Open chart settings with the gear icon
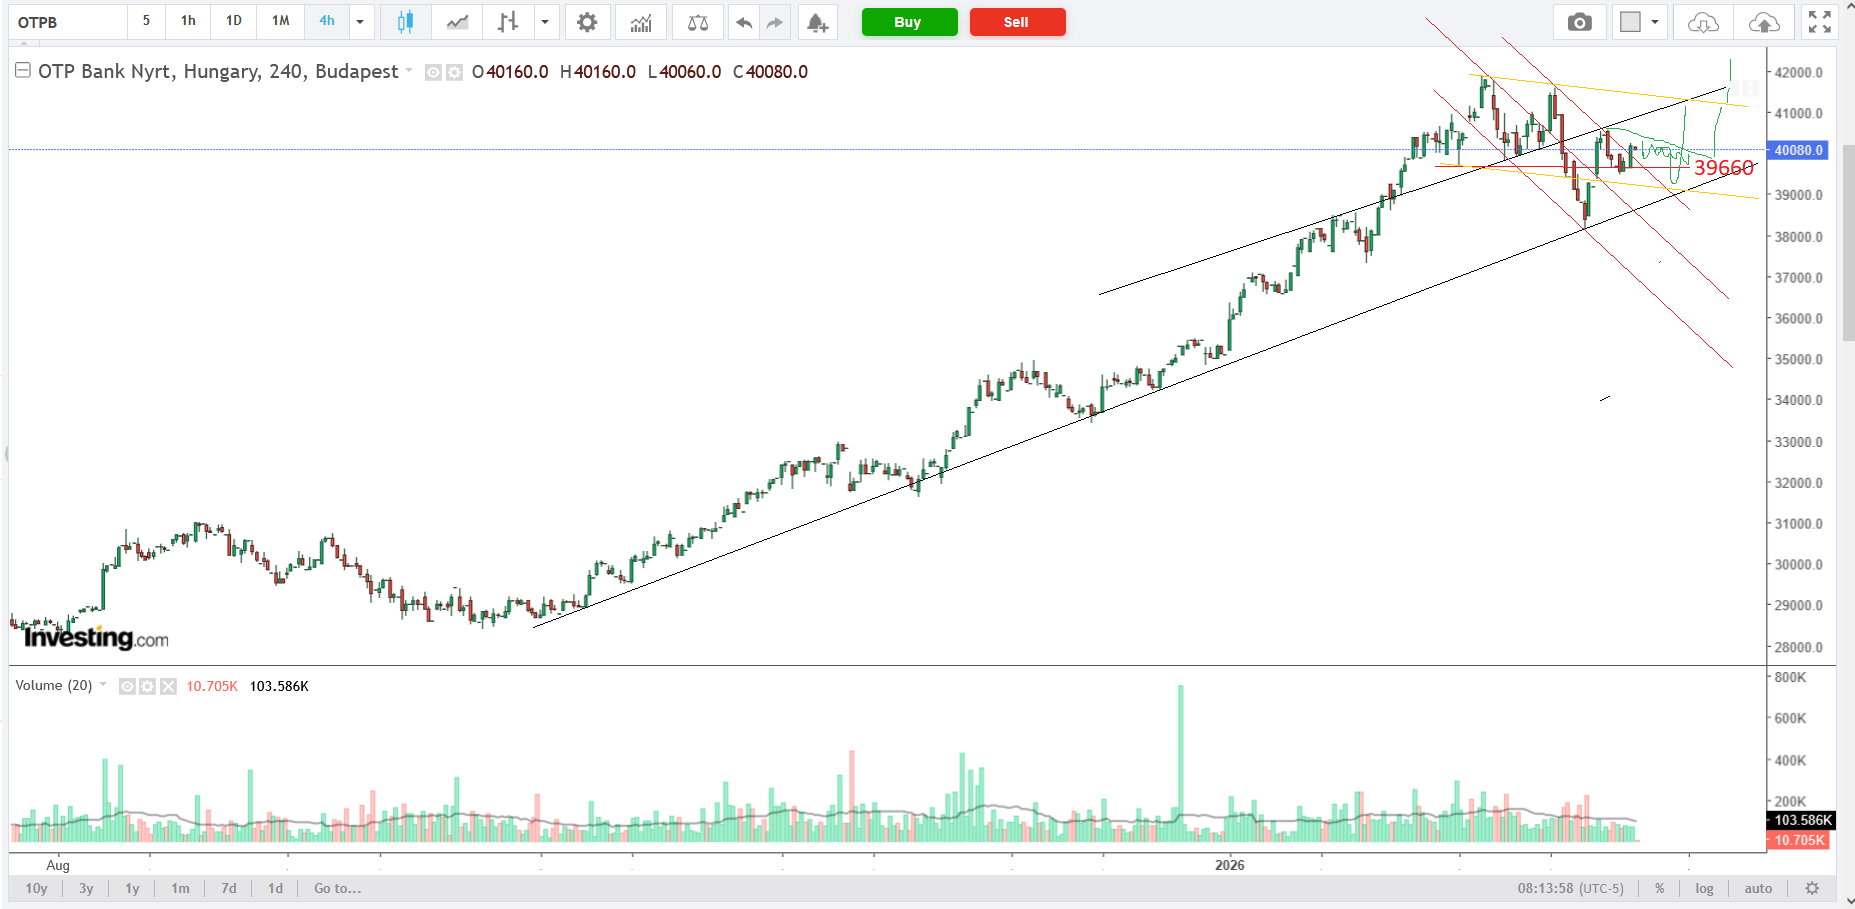The height and width of the screenshot is (909, 1855). click(x=587, y=22)
